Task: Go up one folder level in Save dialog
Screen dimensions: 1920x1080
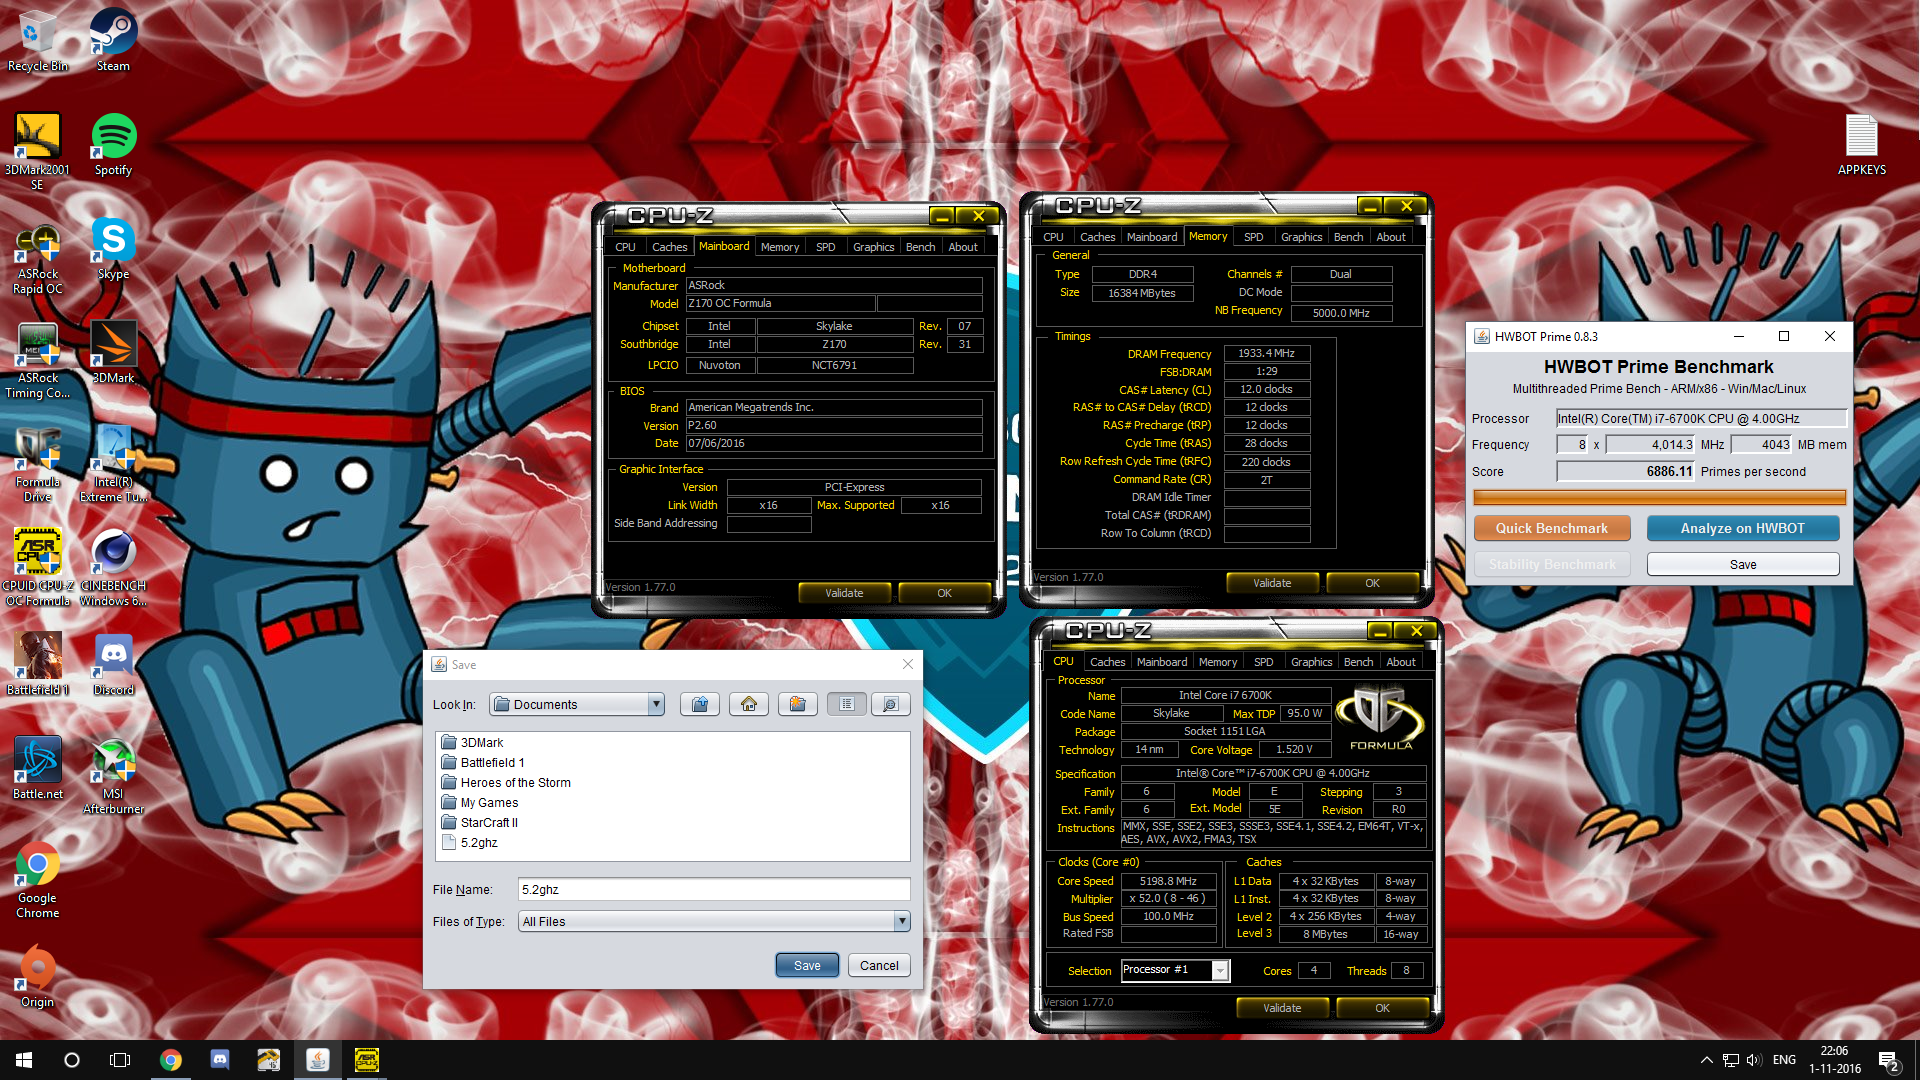Action: [700, 704]
